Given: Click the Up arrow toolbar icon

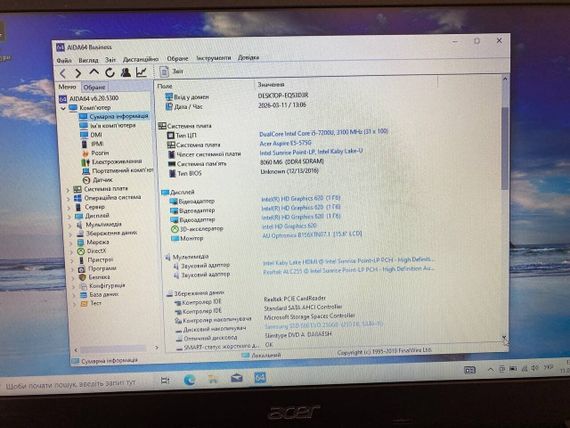Looking at the screenshot, I should point(94,72).
